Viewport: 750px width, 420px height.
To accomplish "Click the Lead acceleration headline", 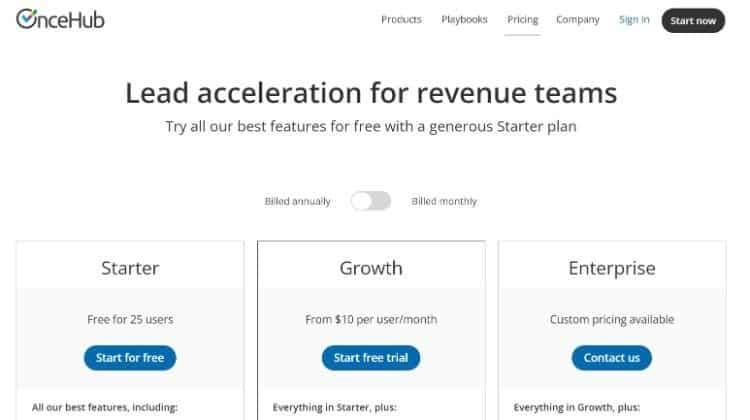I will [371, 94].
